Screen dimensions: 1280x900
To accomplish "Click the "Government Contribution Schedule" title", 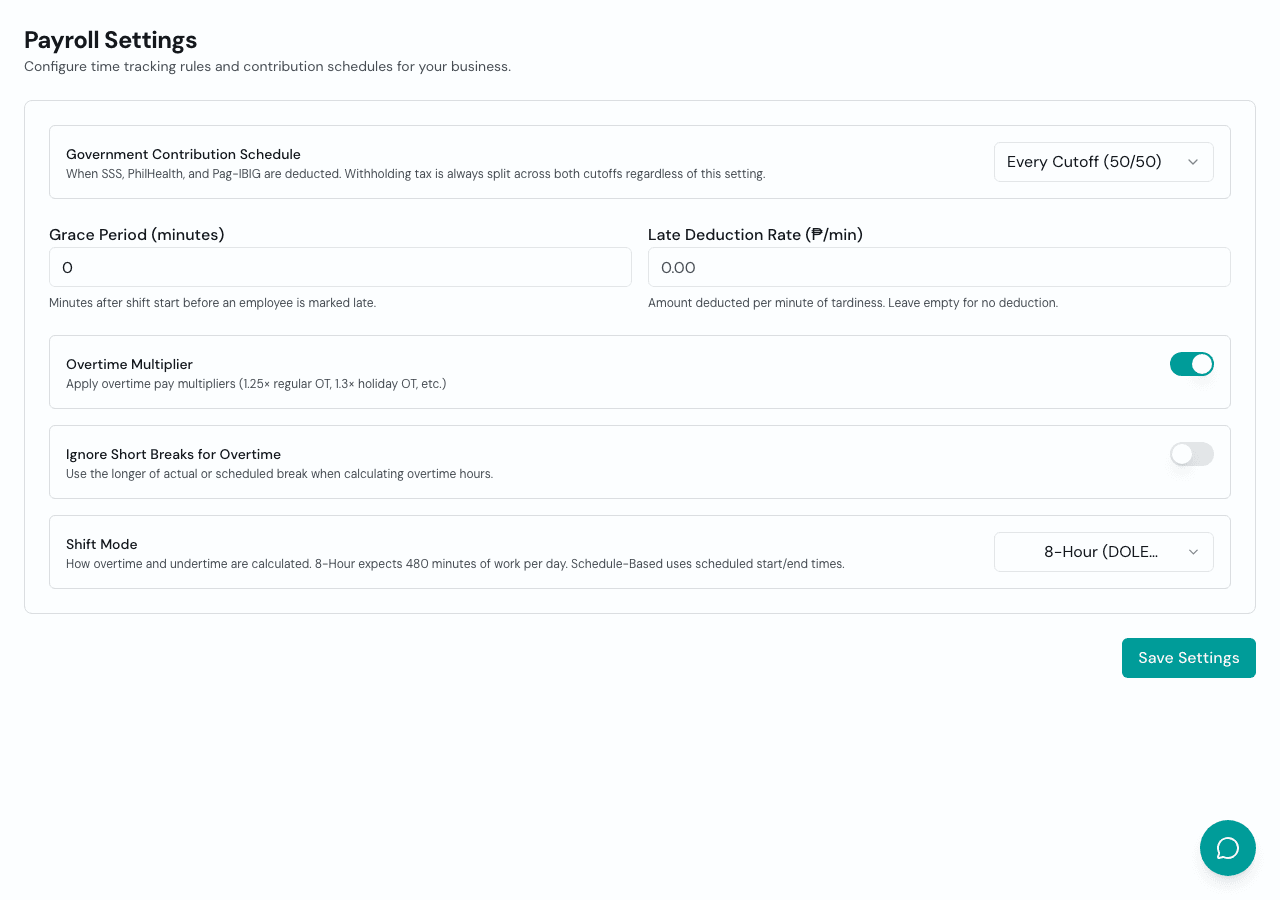I will click(183, 154).
